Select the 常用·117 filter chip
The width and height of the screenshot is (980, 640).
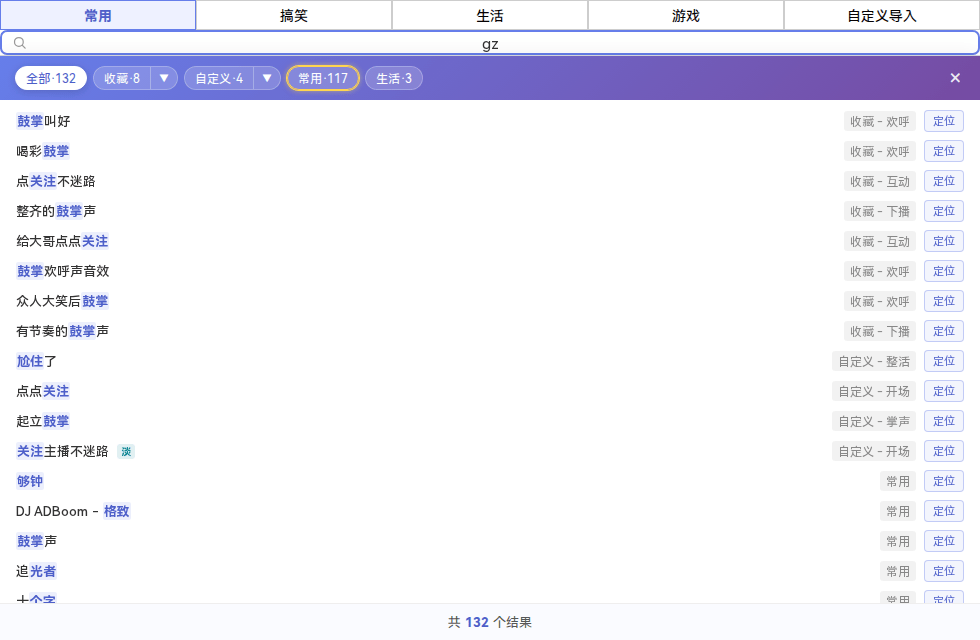click(x=322, y=78)
